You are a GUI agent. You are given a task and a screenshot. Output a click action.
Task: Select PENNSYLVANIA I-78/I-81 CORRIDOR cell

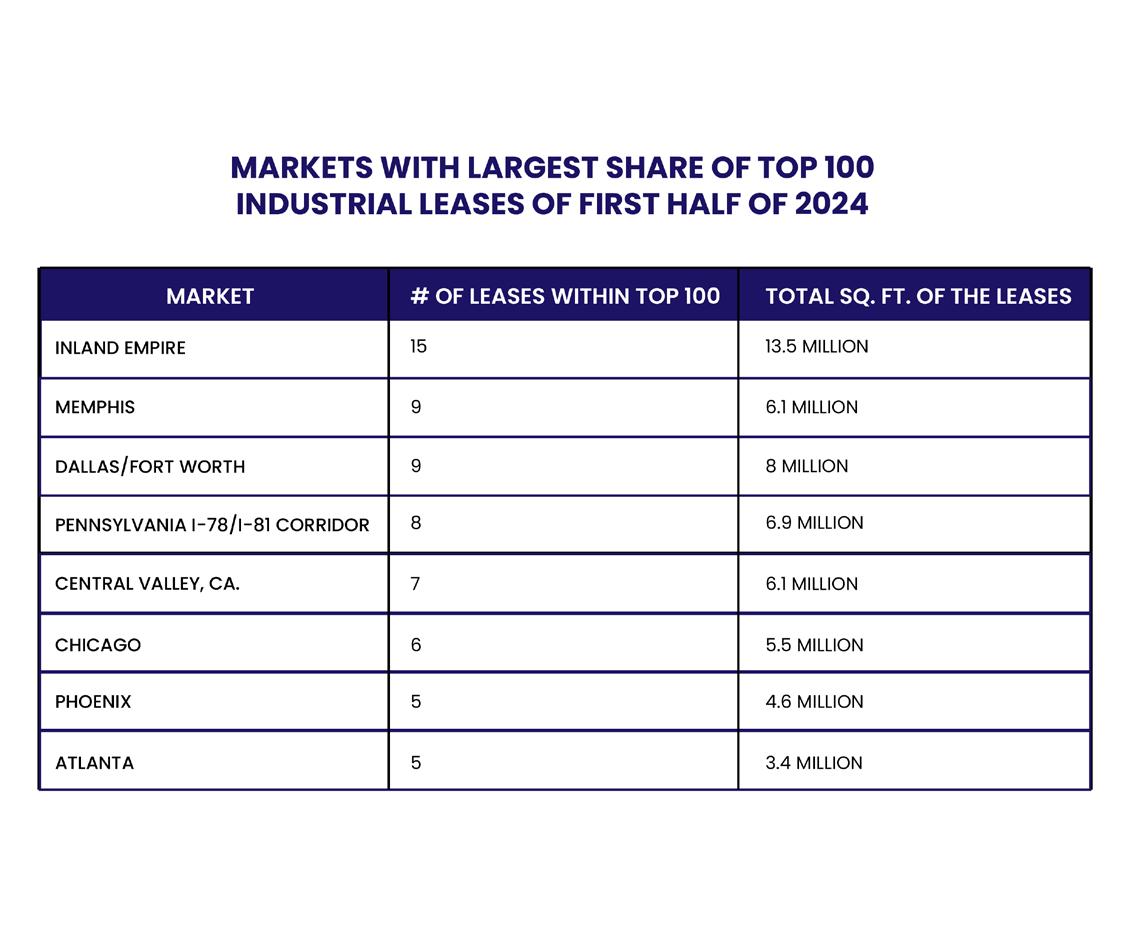[212, 525]
